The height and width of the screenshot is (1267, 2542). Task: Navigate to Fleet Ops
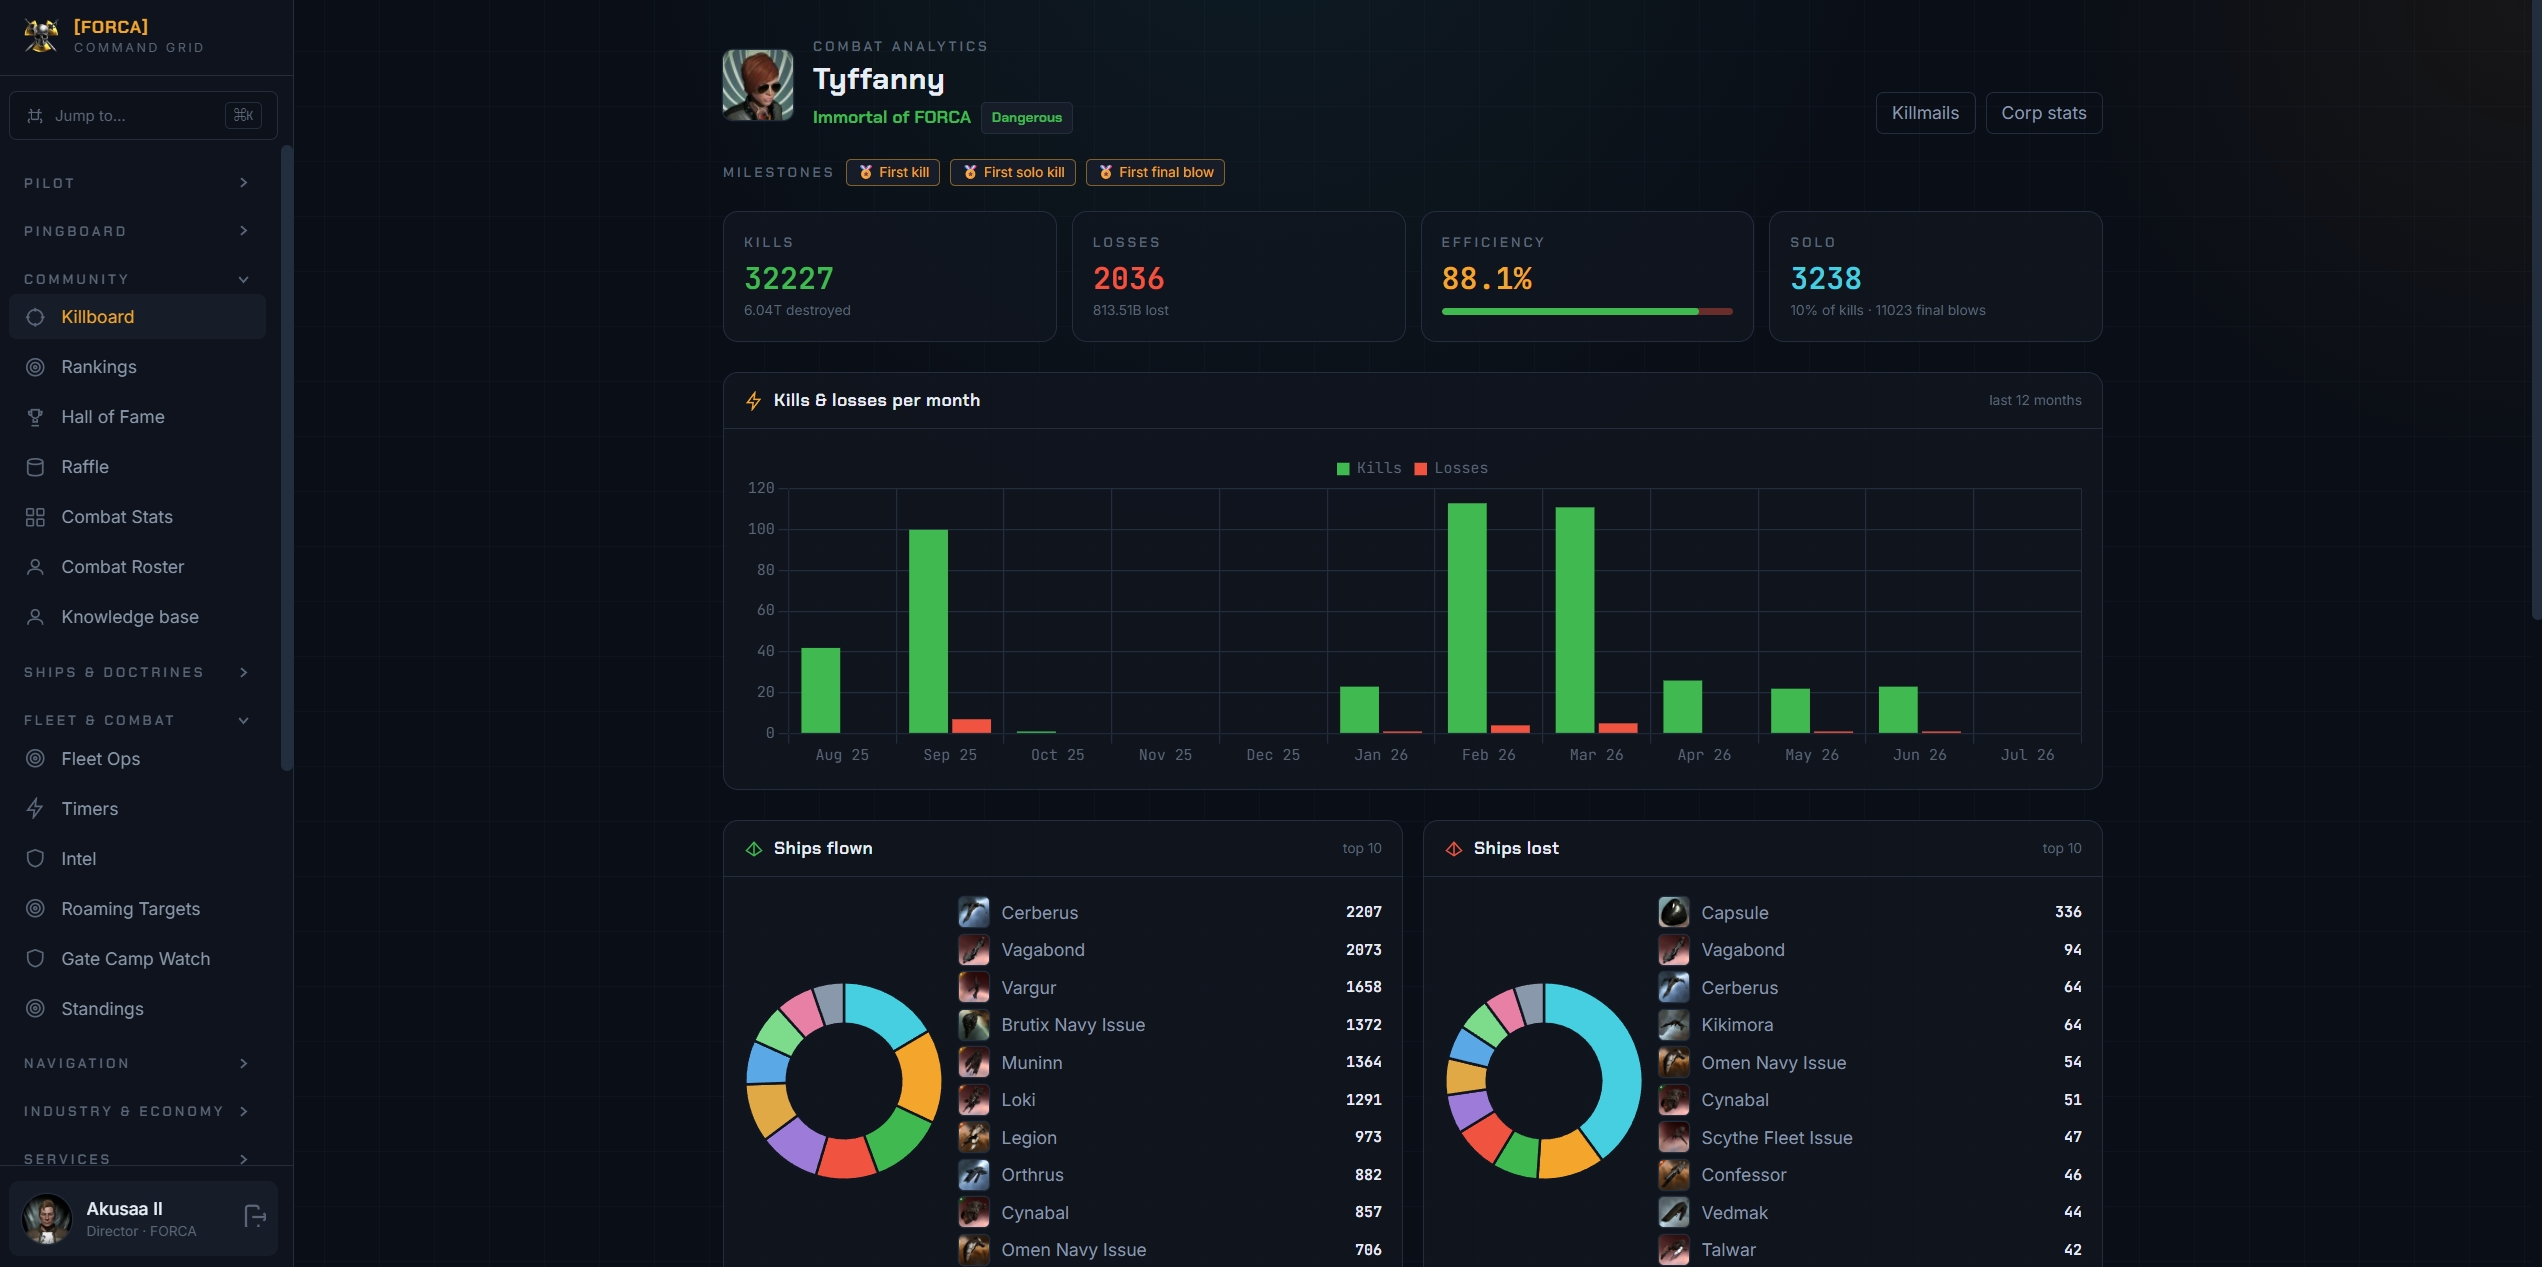point(137,759)
